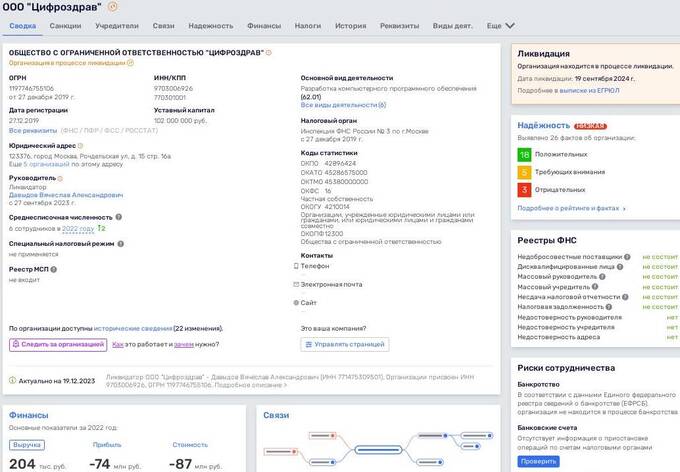Viewport: 680px width, 472px height.
Task: Switch to the Налоги tab
Action: tap(308, 26)
